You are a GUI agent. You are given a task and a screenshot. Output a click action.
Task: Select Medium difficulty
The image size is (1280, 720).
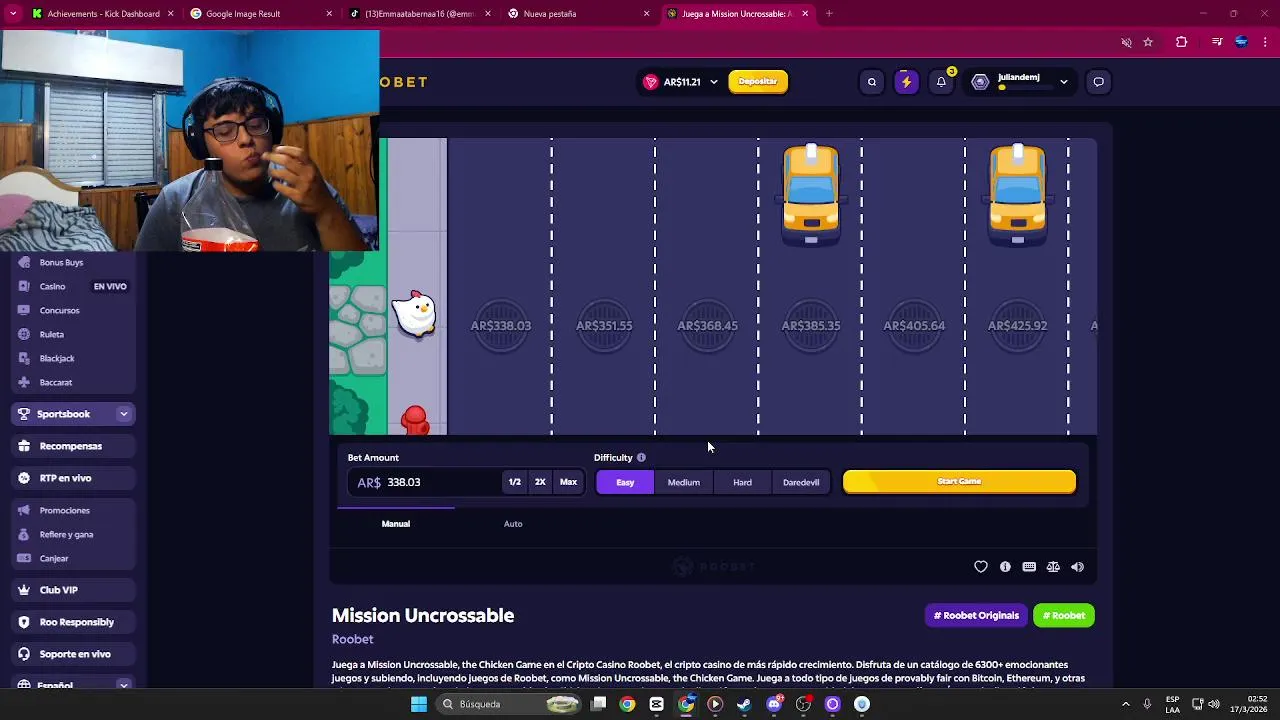point(684,482)
